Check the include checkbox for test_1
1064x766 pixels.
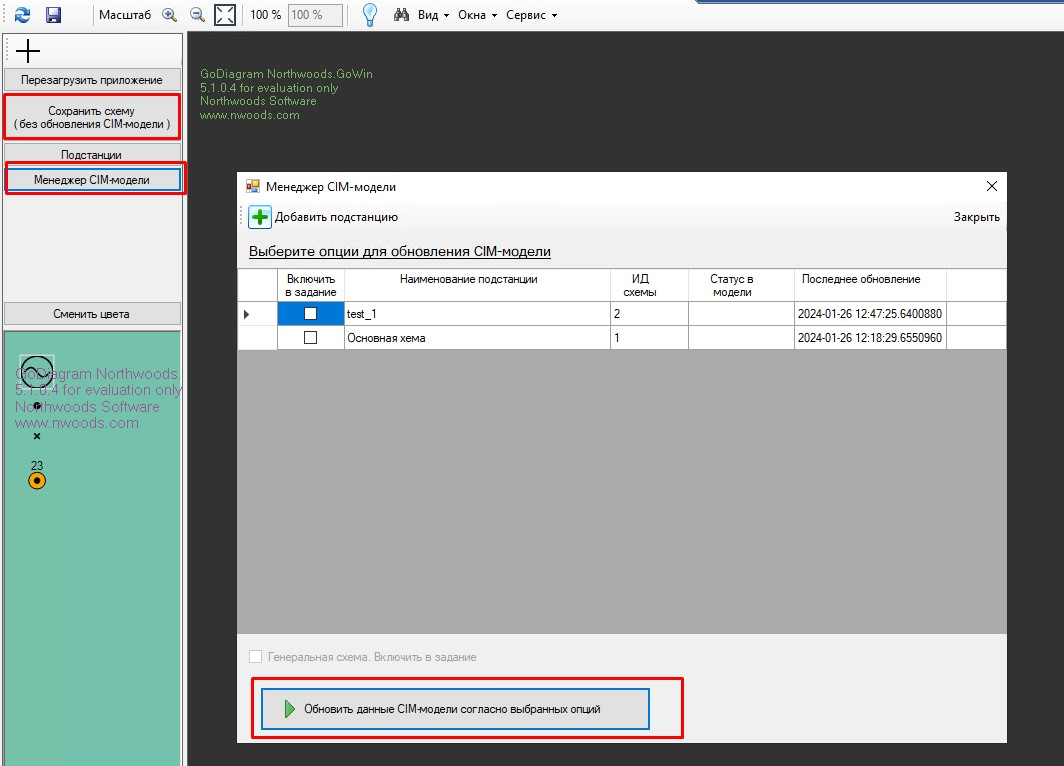(310, 314)
